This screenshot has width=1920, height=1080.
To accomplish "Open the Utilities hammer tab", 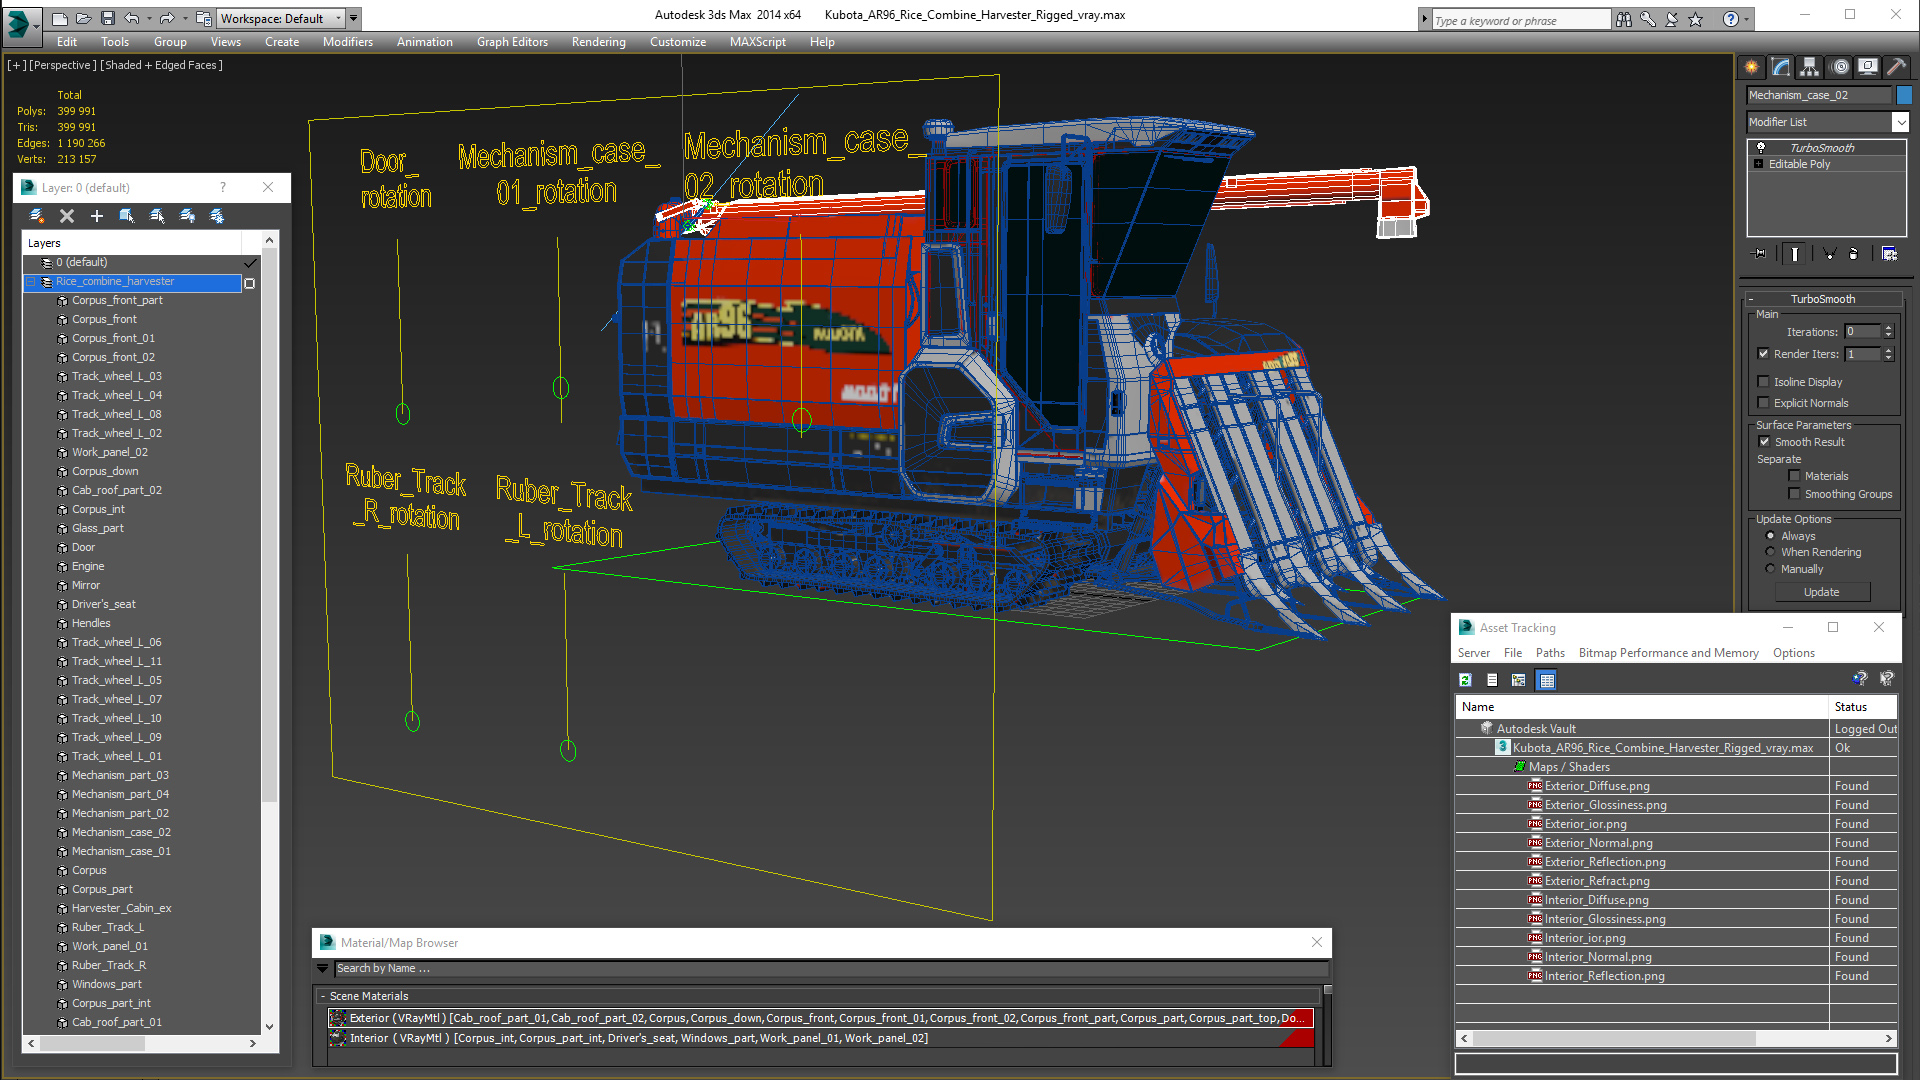I will point(1897,67).
